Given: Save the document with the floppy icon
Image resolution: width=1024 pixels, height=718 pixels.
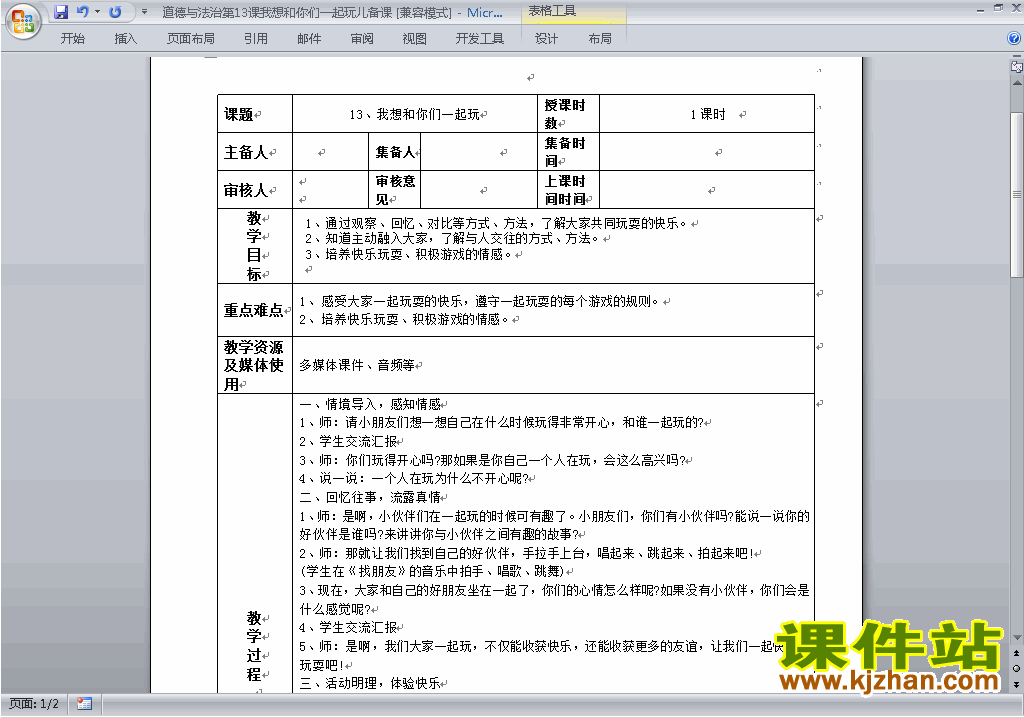Looking at the screenshot, I should 61,12.
